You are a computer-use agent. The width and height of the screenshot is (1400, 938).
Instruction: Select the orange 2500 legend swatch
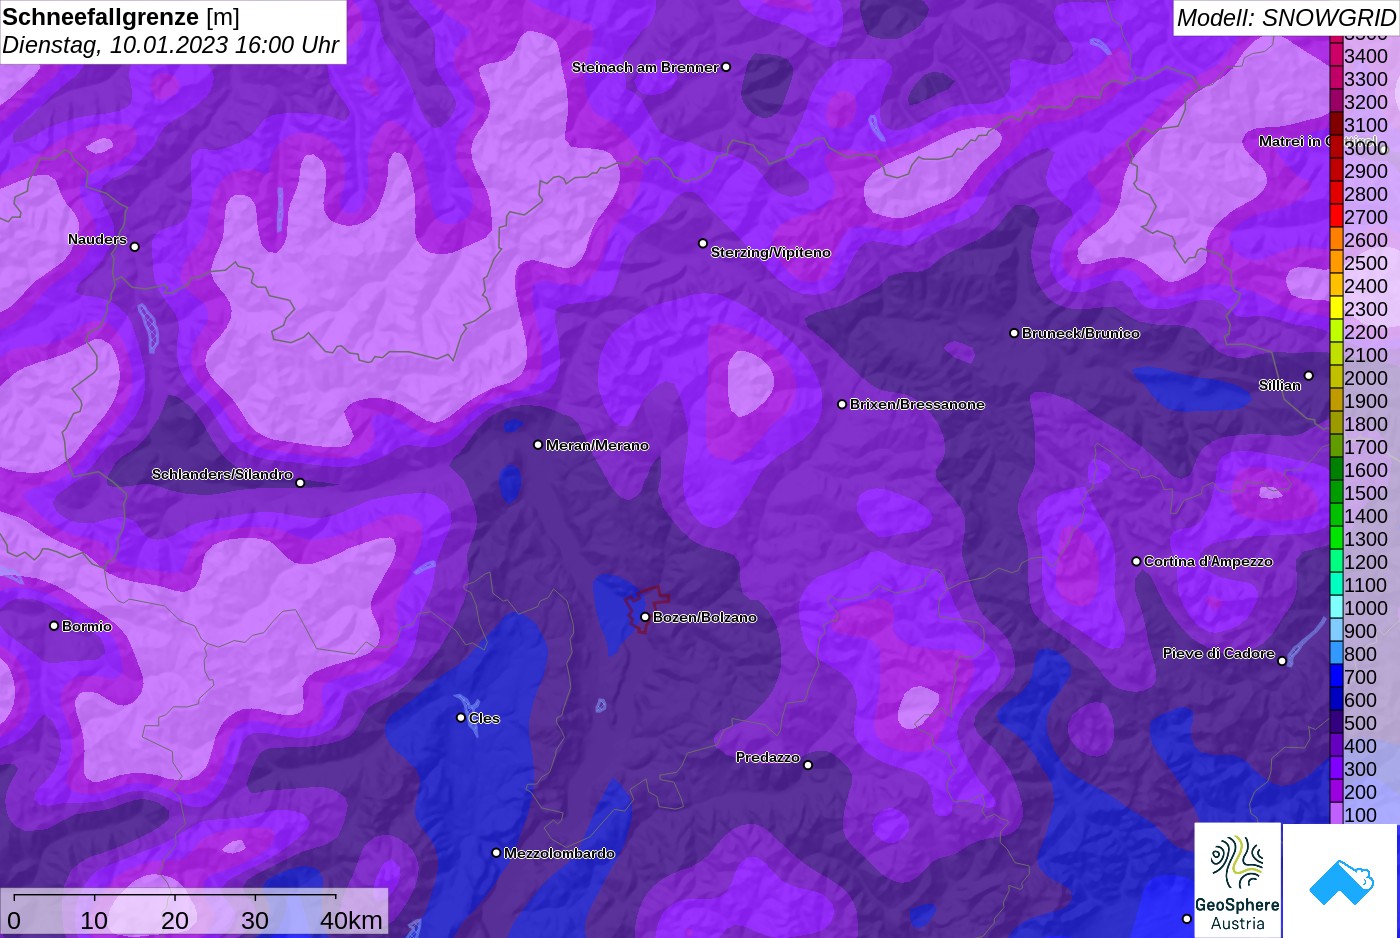1336,262
